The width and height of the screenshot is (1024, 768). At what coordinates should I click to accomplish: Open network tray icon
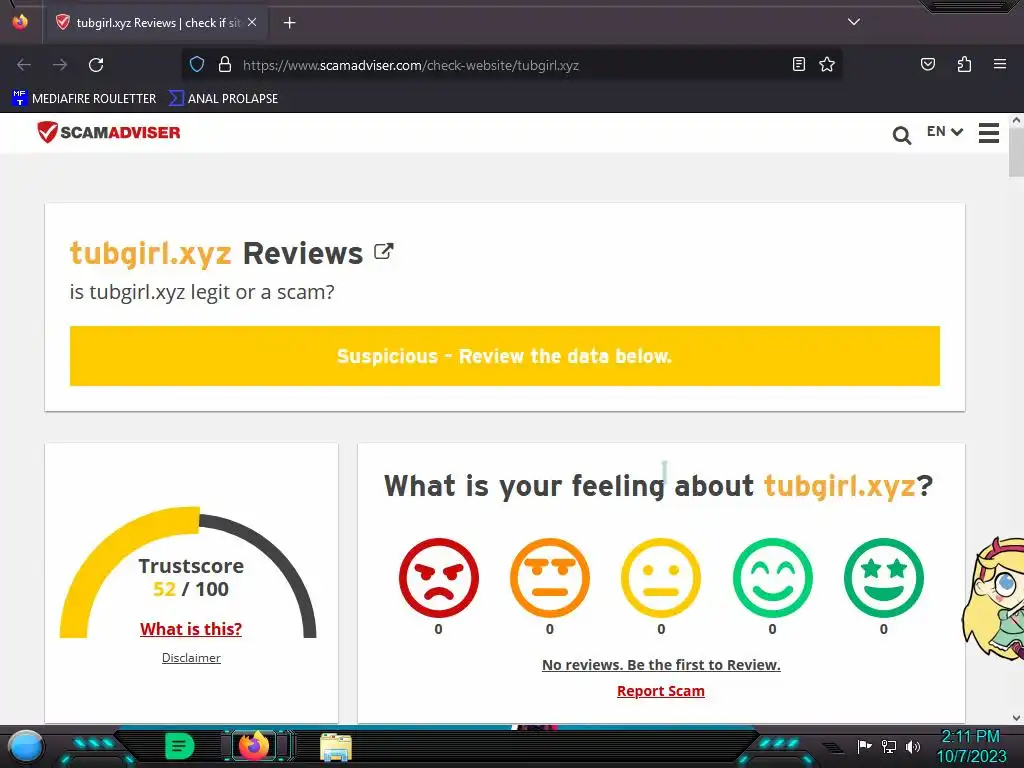tap(888, 746)
